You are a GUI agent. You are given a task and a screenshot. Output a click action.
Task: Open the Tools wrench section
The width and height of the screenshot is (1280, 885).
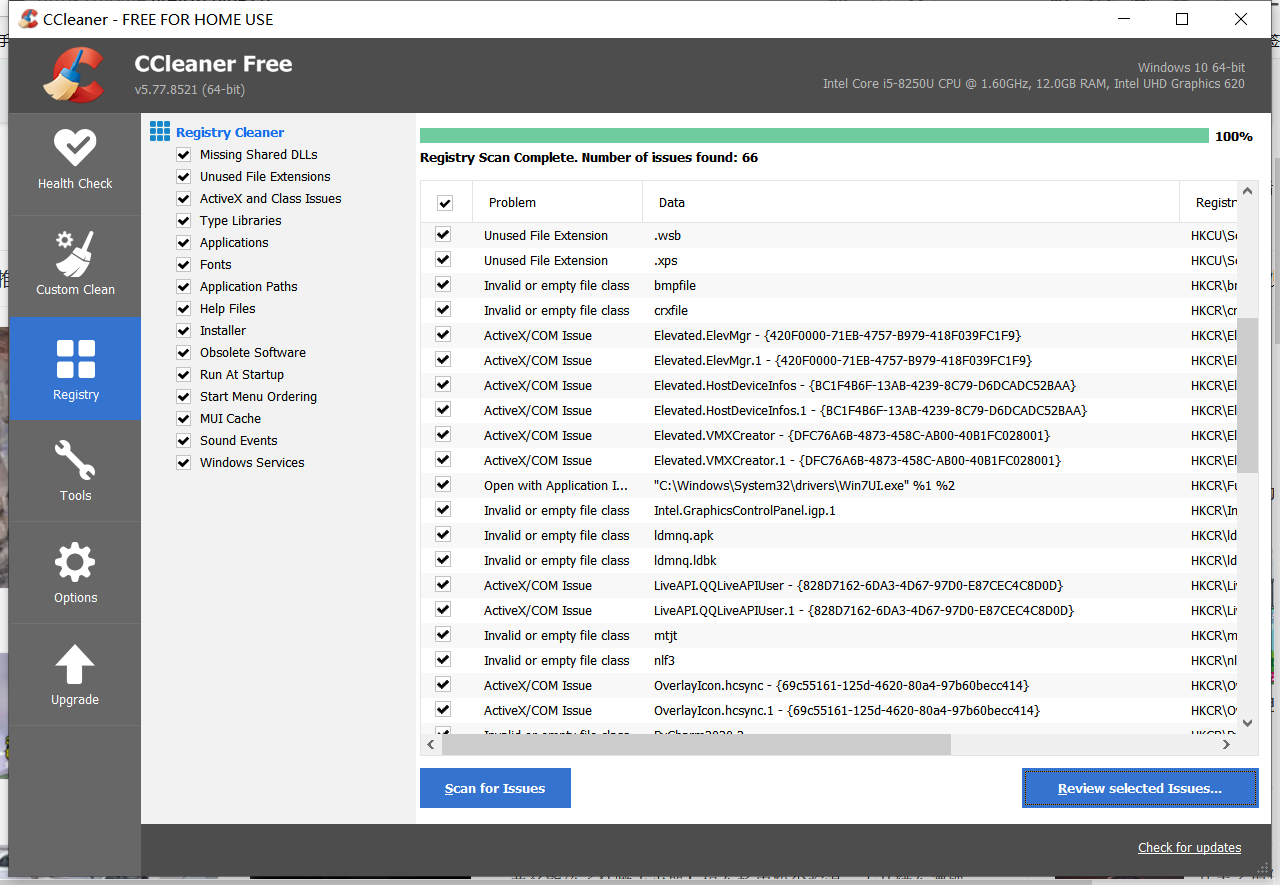75,471
